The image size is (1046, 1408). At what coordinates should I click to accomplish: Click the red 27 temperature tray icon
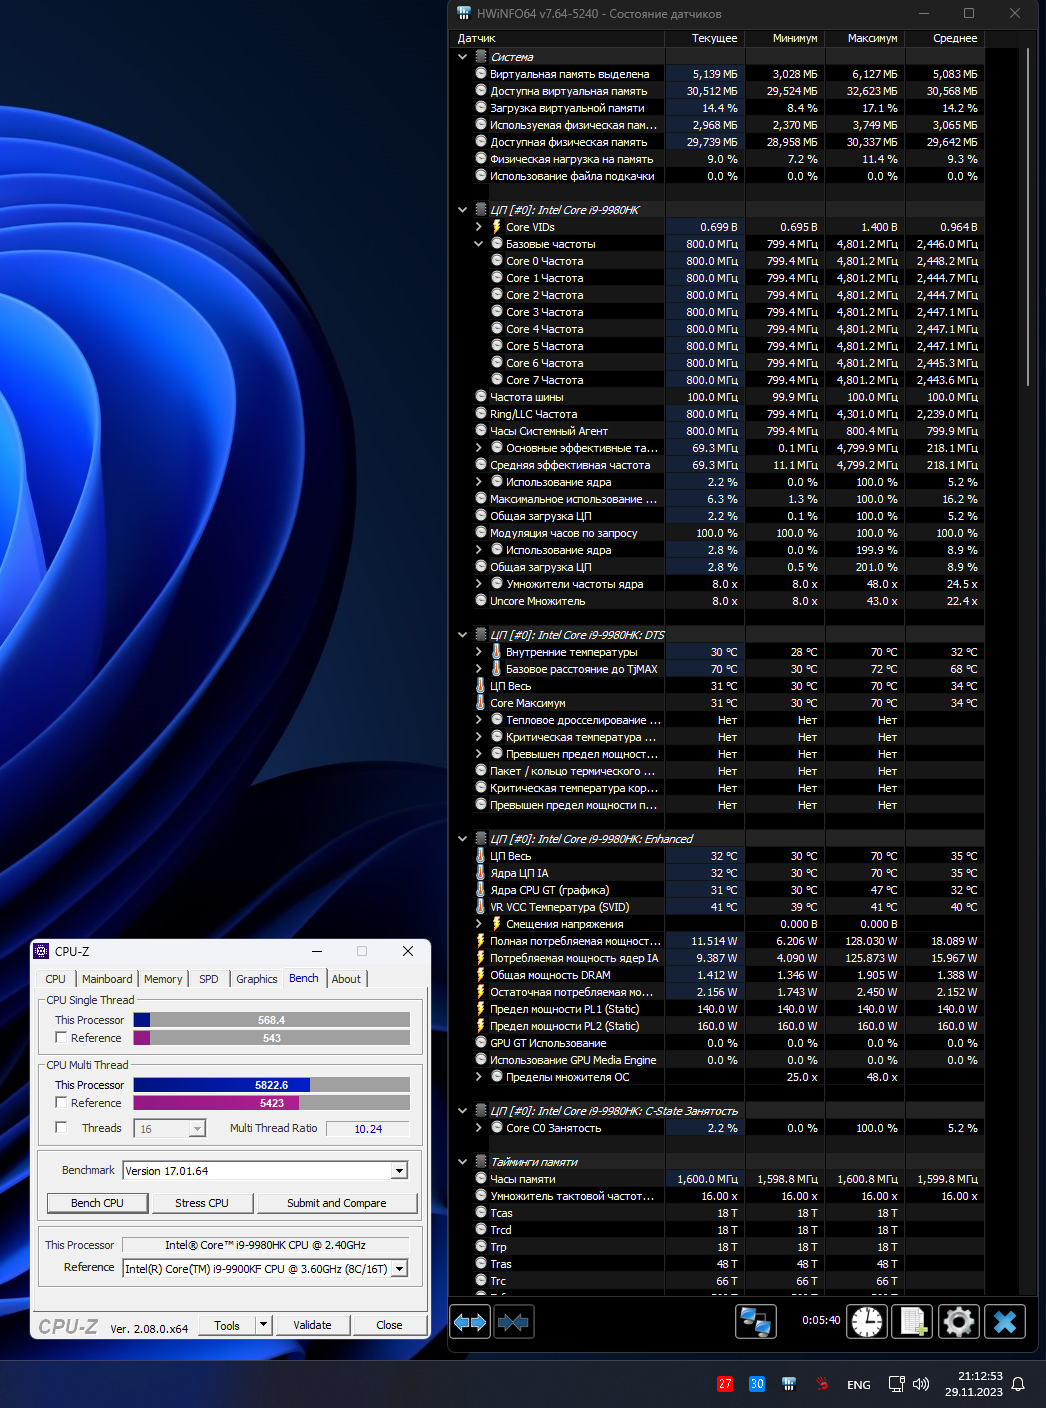pyautogui.click(x=725, y=1384)
